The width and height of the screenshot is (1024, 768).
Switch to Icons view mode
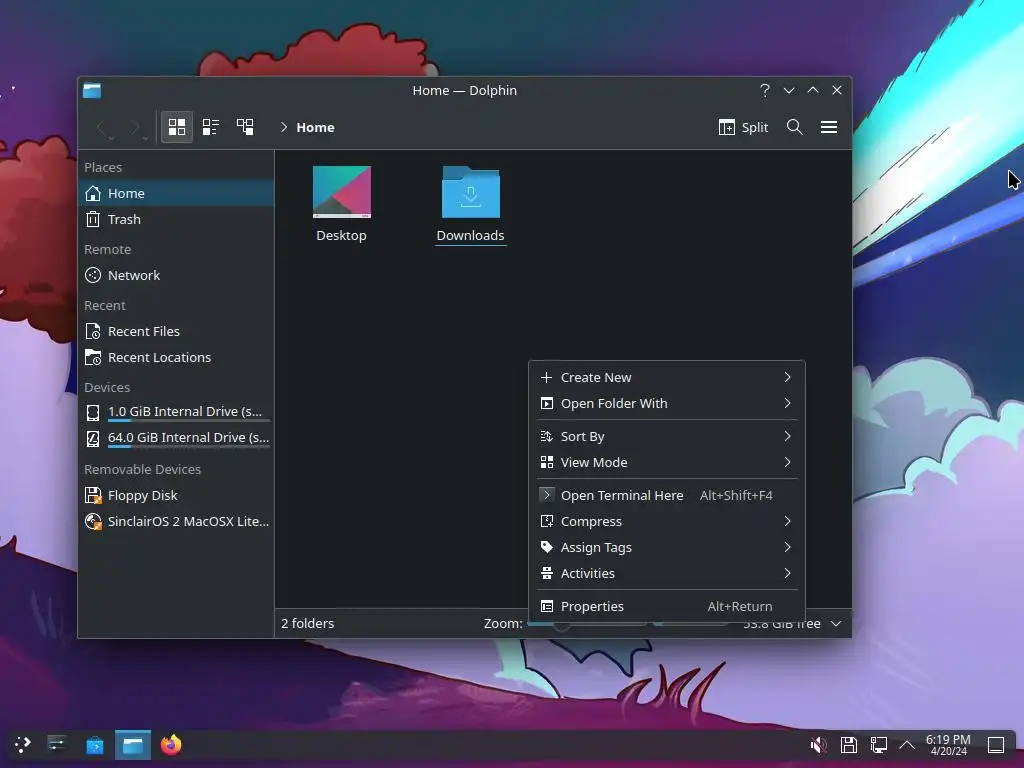click(x=177, y=127)
